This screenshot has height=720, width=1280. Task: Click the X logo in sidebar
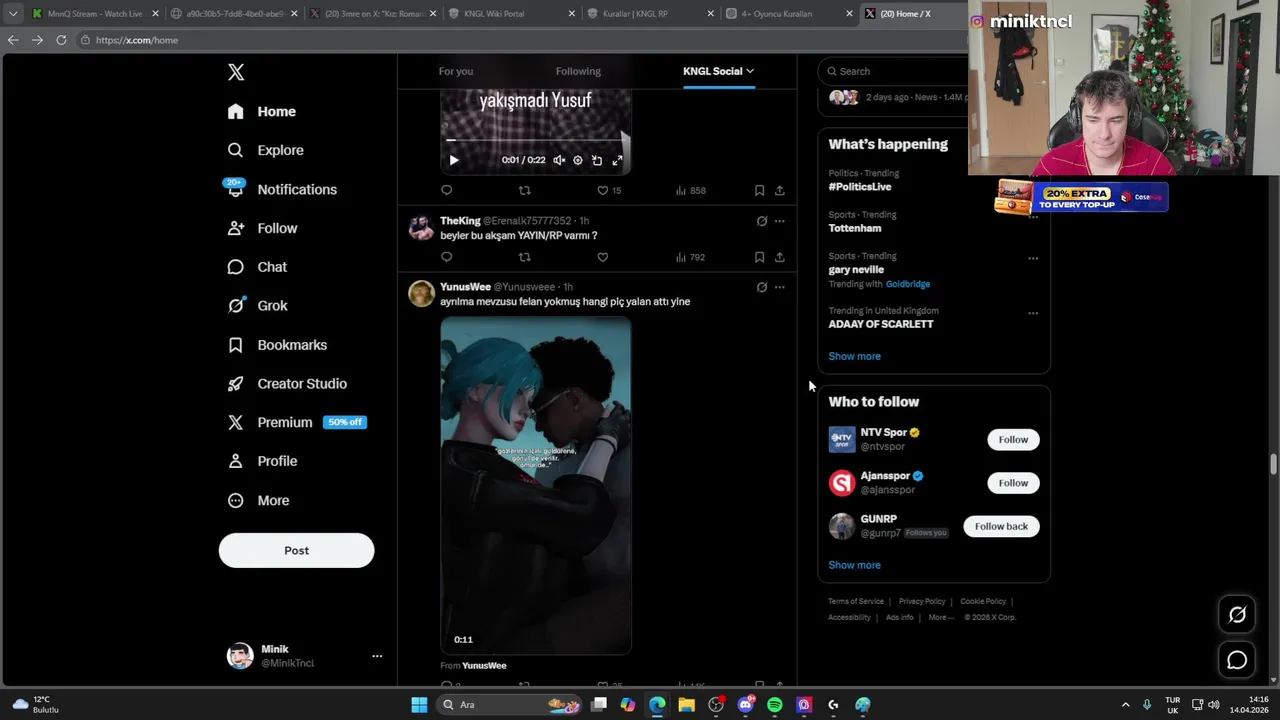236,72
